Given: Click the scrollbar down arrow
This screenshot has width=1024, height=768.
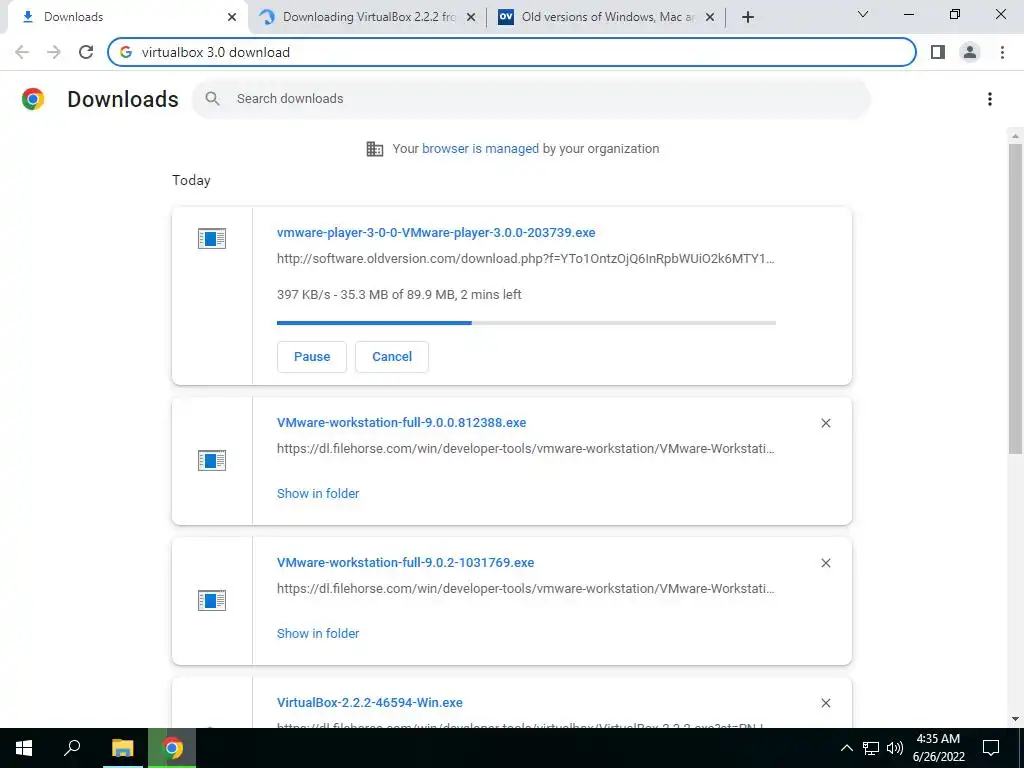Looking at the screenshot, I should pyautogui.click(x=1015, y=719).
